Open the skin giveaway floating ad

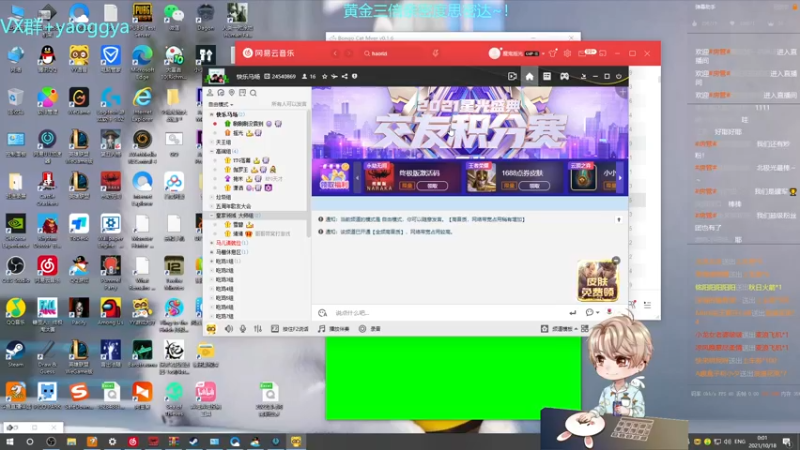(597, 281)
